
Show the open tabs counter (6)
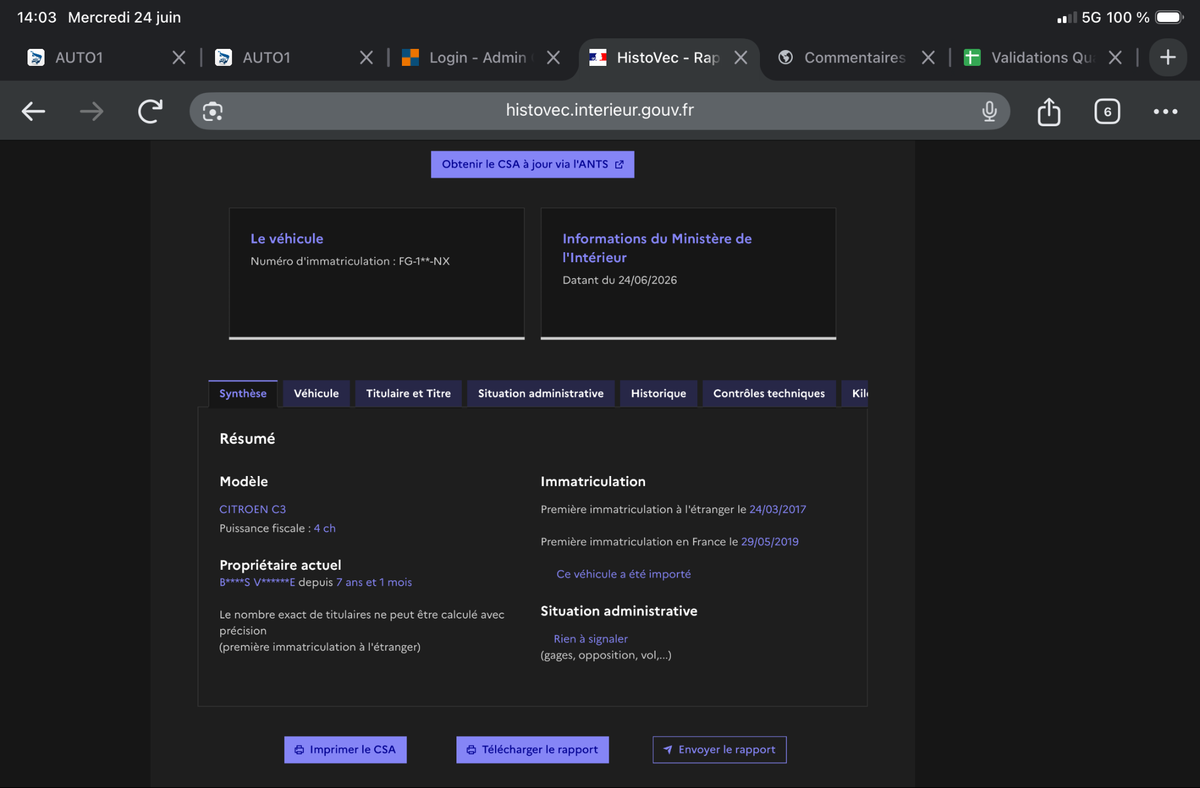point(1106,112)
